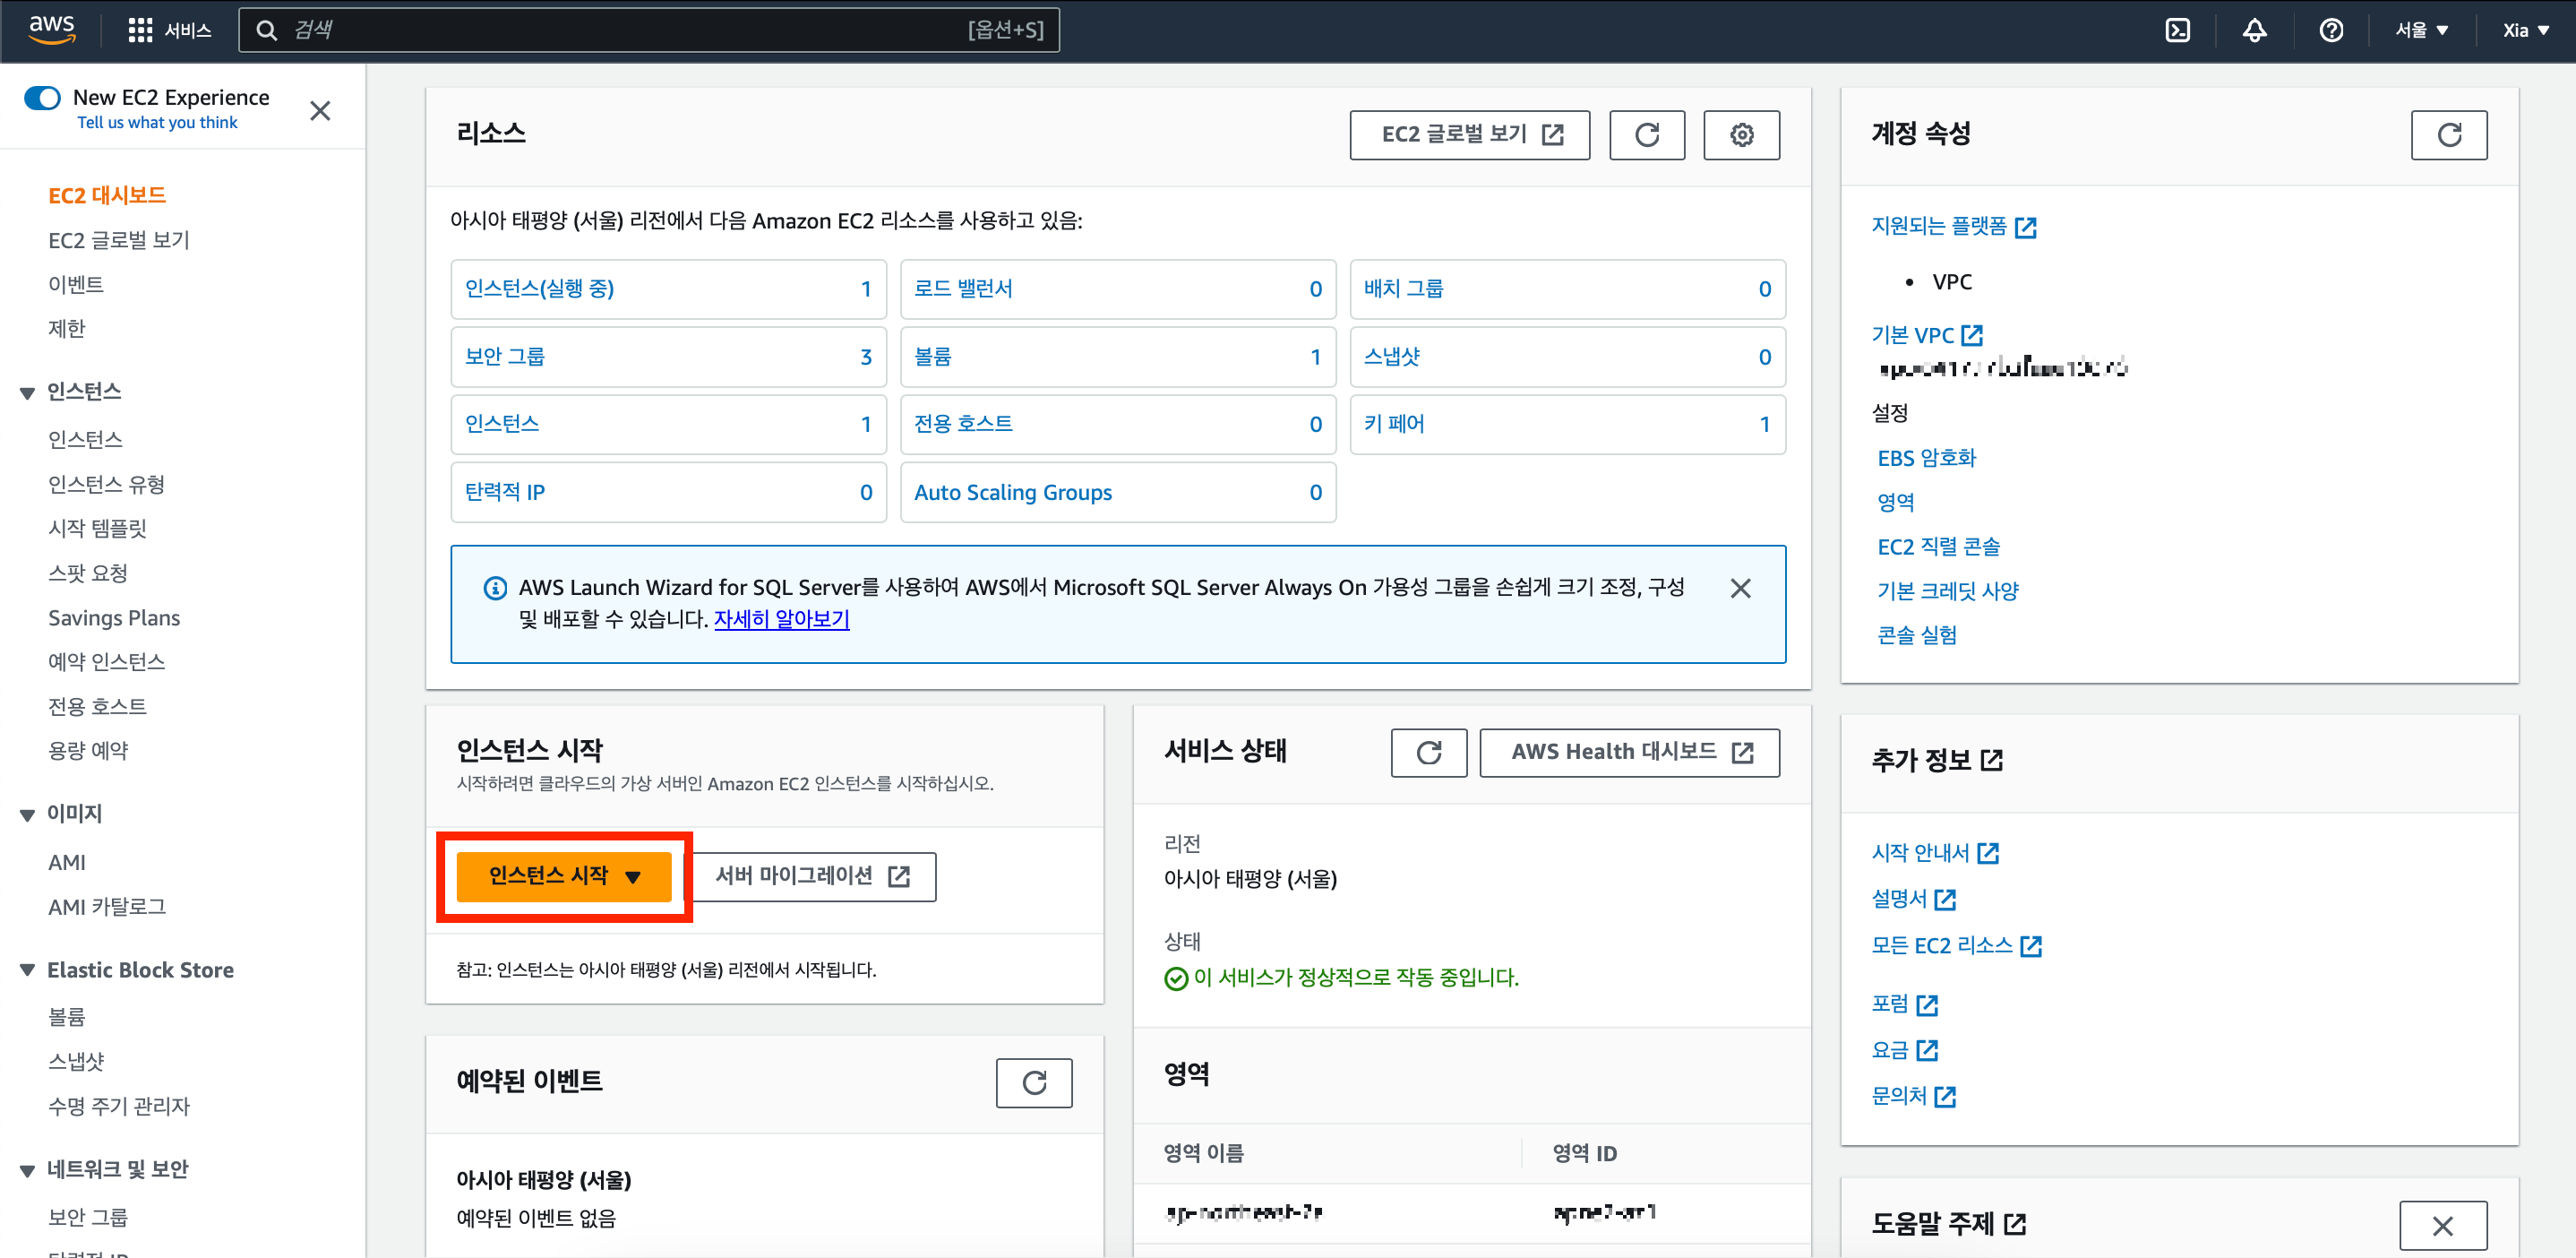Open the 지원되는 플랫폼 link
The height and width of the screenshot is (1258, 2576).
click(x=1953, y=226)
